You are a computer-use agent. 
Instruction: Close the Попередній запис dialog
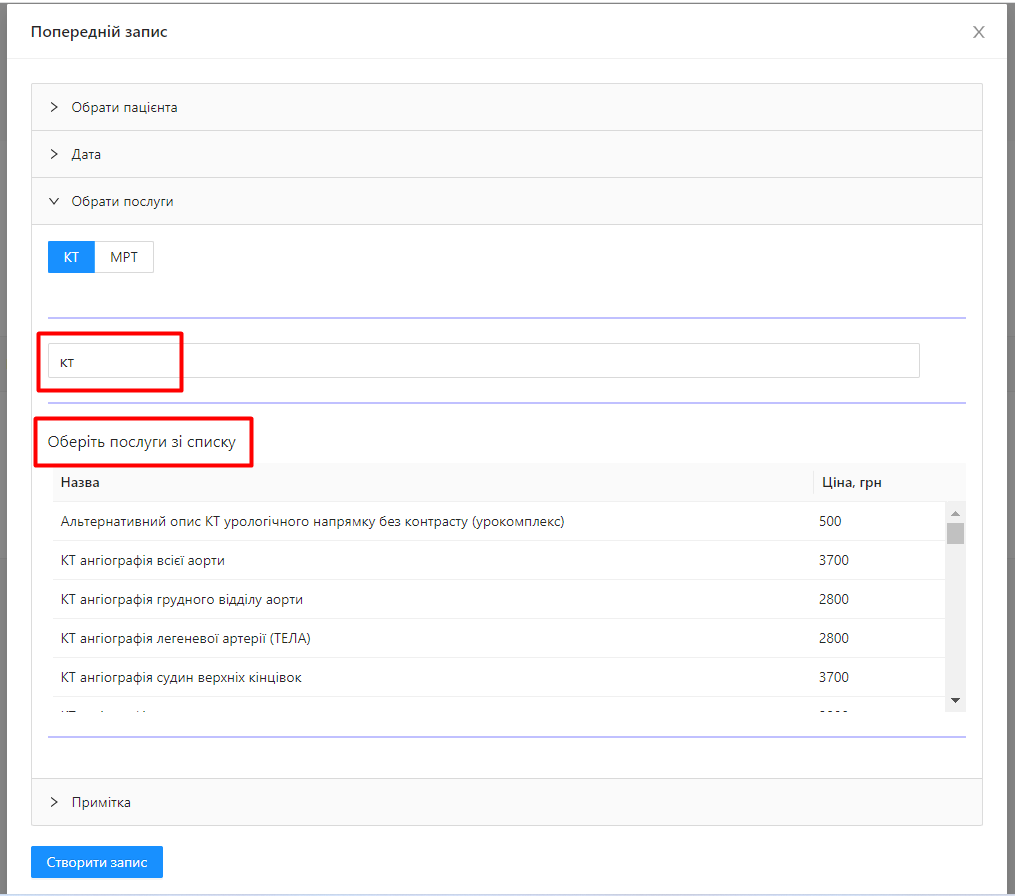(x=978, y=32)
